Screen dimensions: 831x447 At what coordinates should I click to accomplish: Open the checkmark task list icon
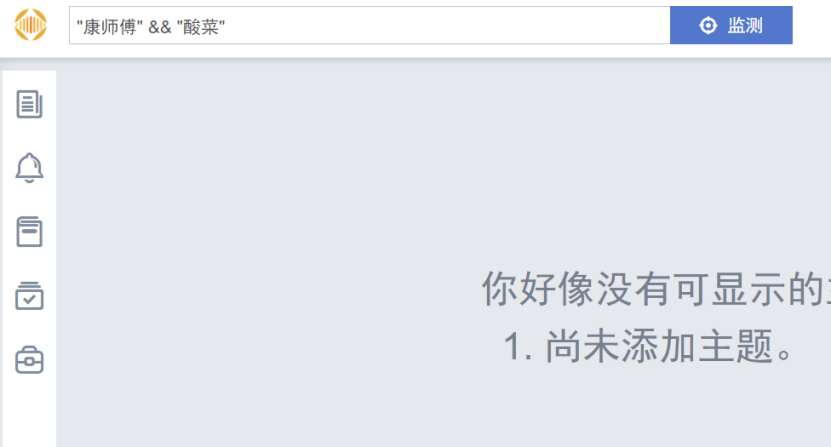pyautogui.click(x=29, y=296)
